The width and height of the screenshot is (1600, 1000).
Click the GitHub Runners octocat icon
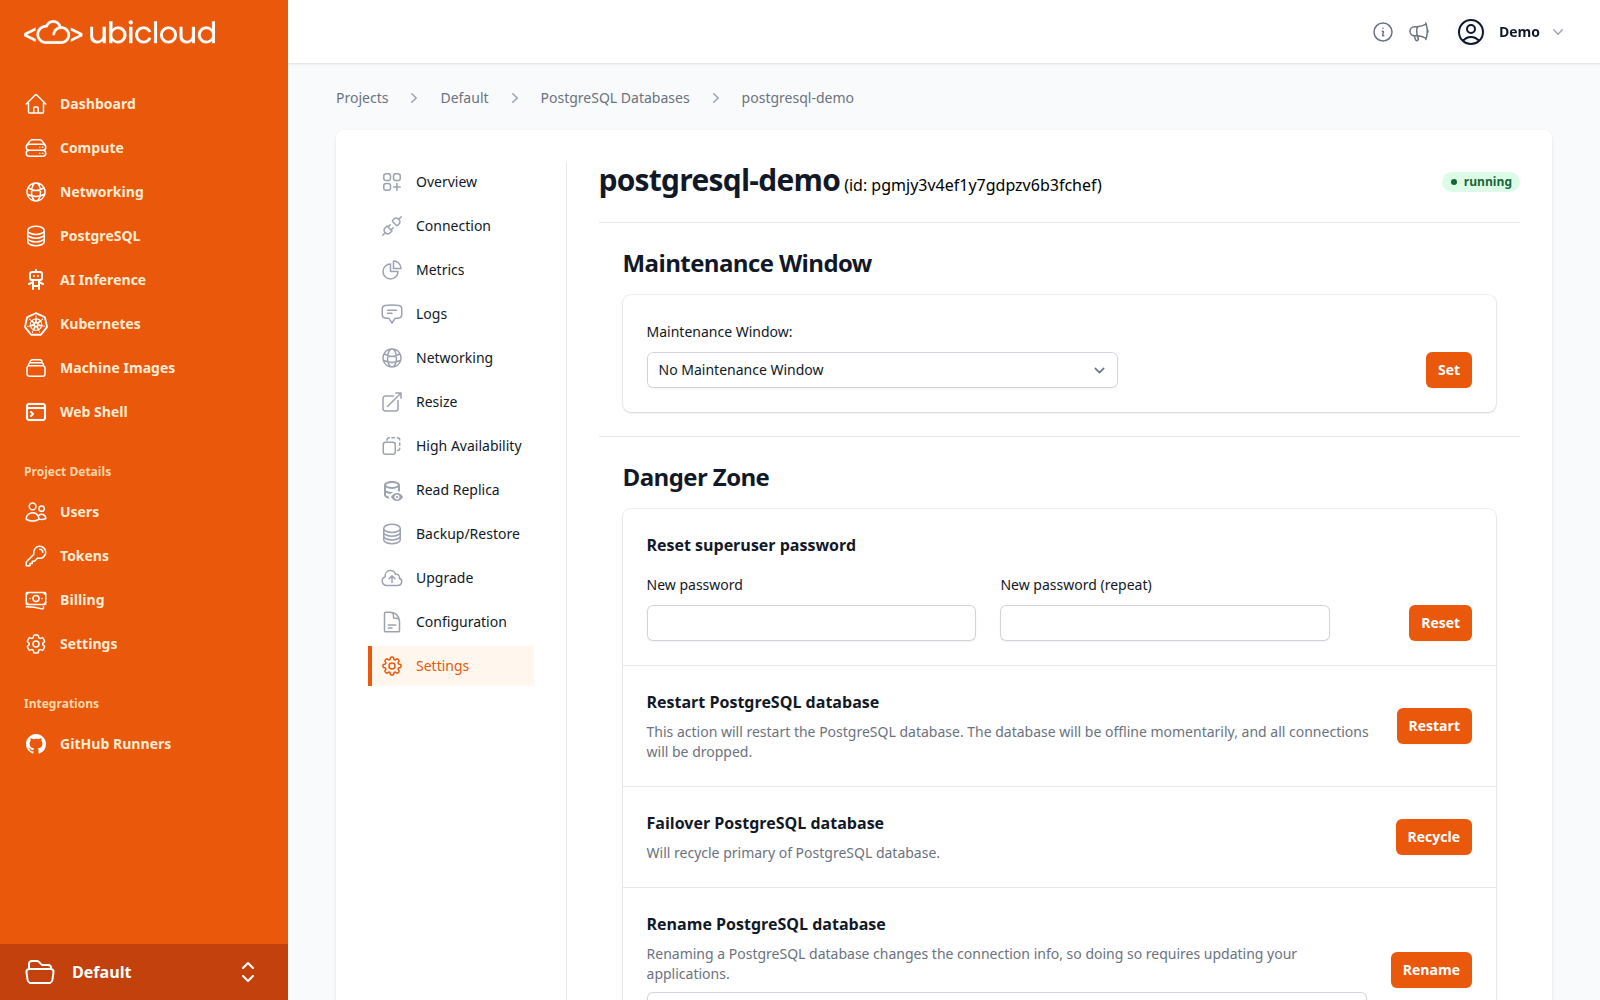coord(36,744)
